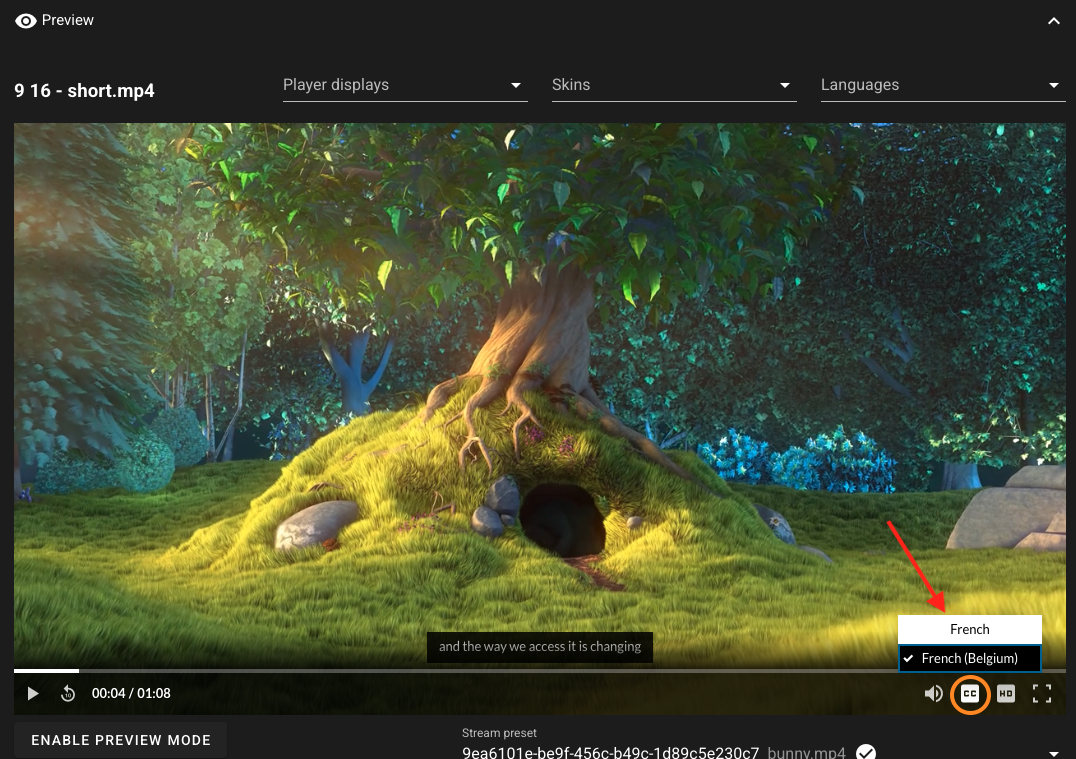Select French (Belgium) subtitle track
The image size is (1076, 759).
coord(970,659)
